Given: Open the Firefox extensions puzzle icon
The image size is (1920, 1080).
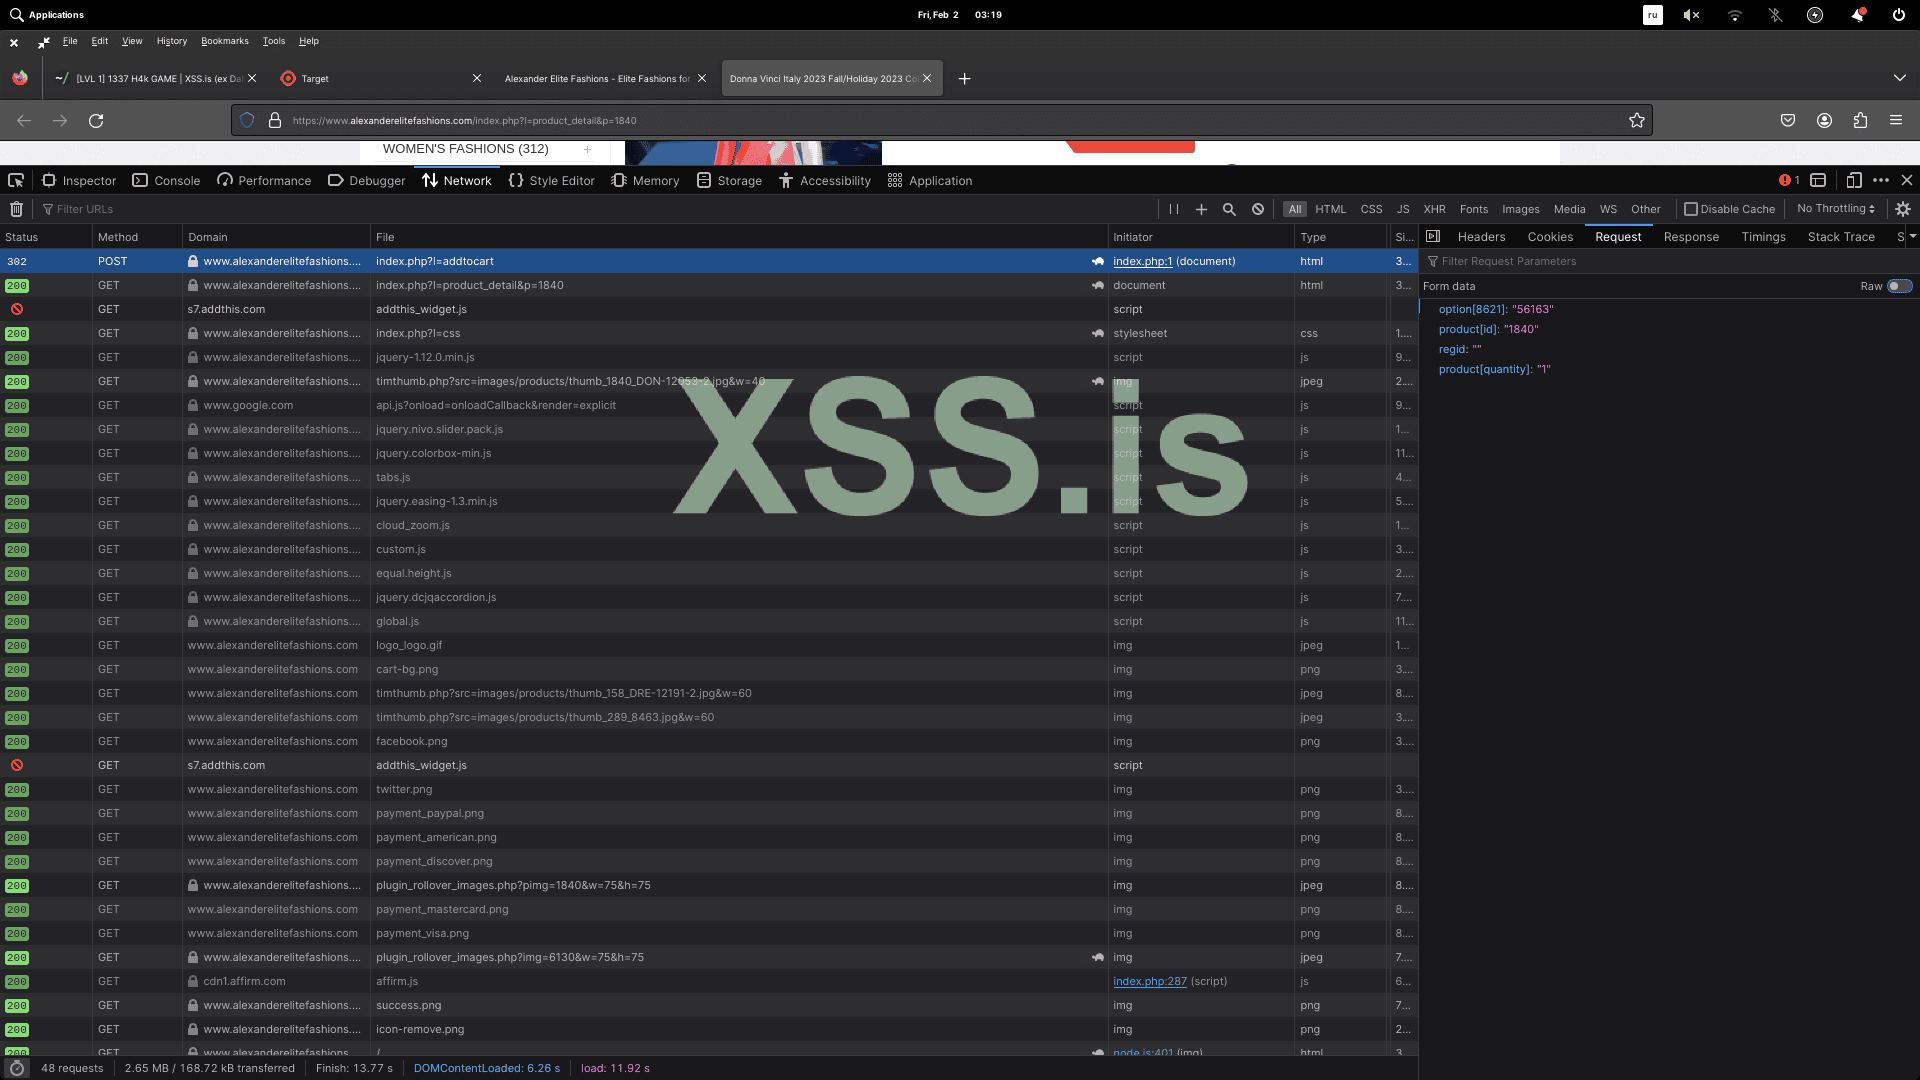Looking at the screenshot, I should point(1860,121).
